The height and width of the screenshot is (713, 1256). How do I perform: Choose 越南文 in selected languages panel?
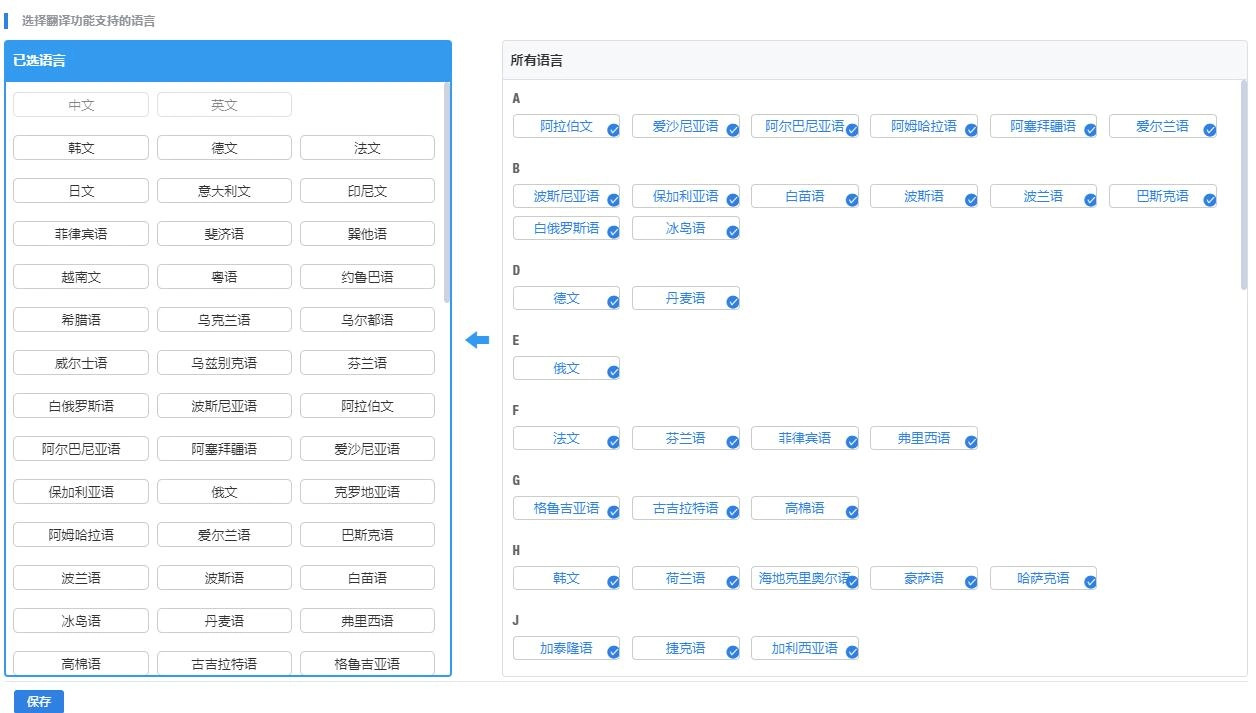[80, 277]
